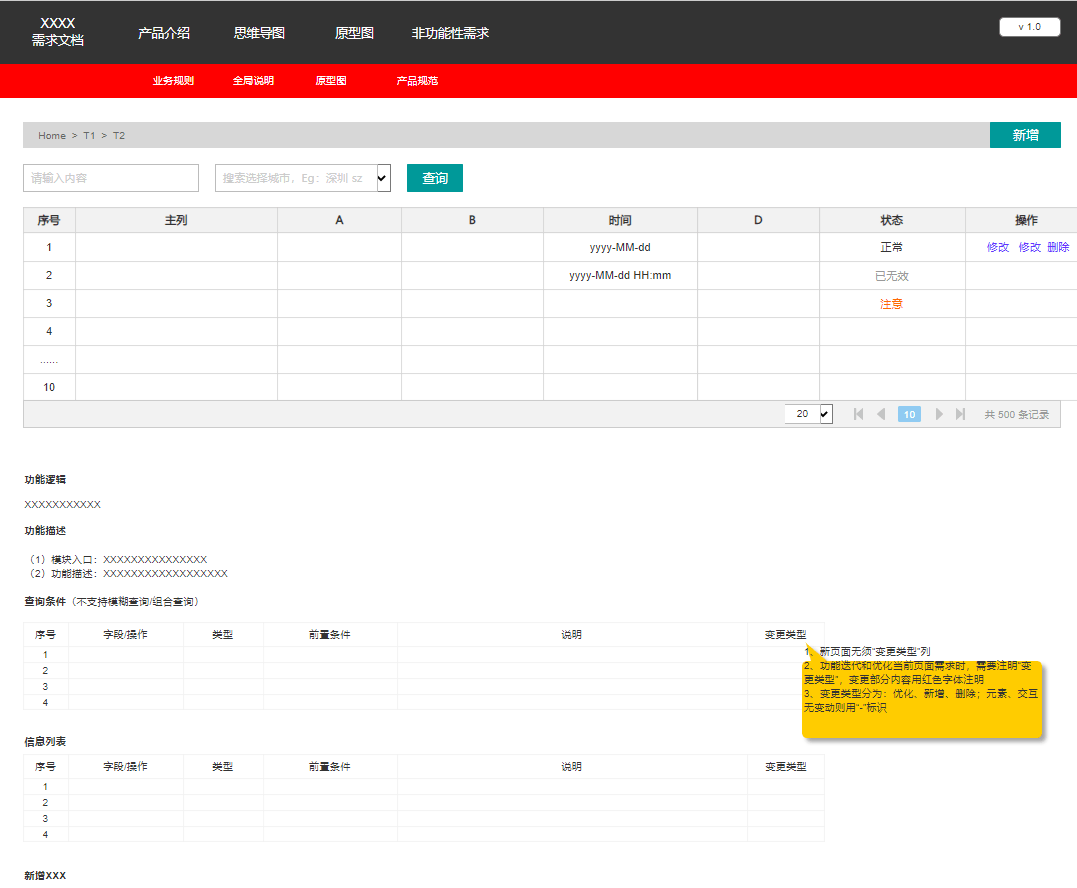The height and width of the screenshot is (888, 1077).
Task: Switch to 思维导图 in top navigation
Action: (259, 33)
